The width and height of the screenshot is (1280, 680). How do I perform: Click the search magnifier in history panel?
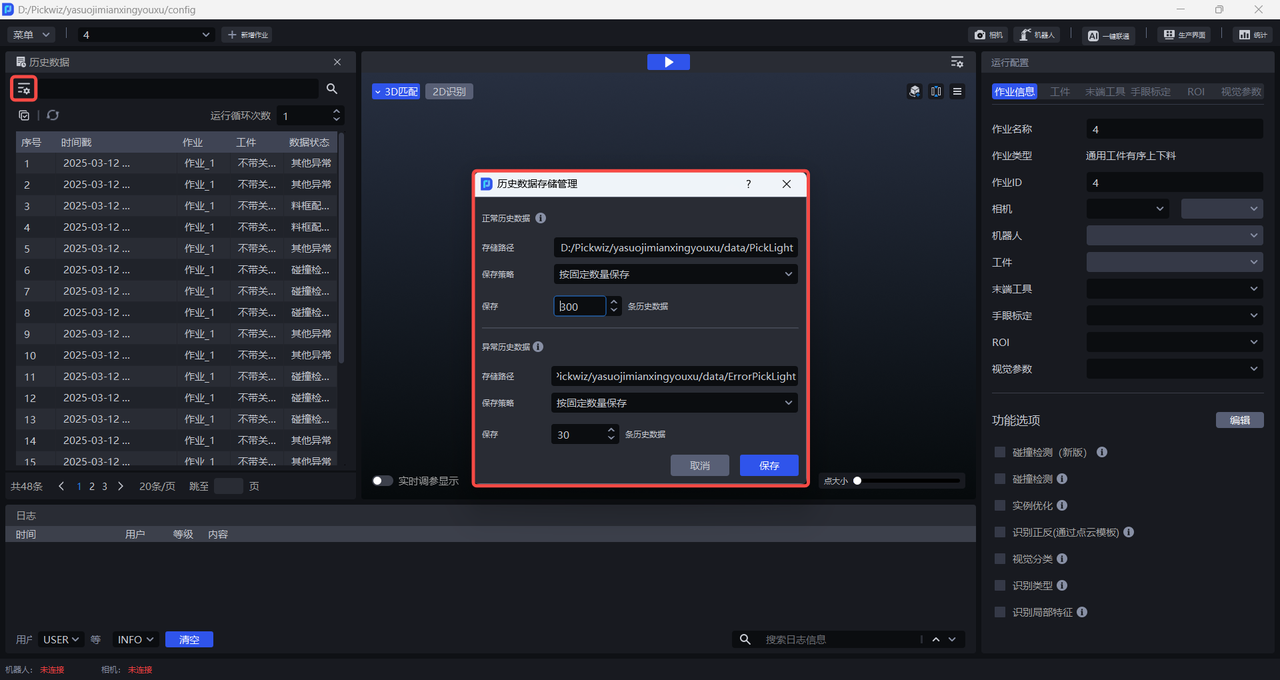(x=332, y=89)
